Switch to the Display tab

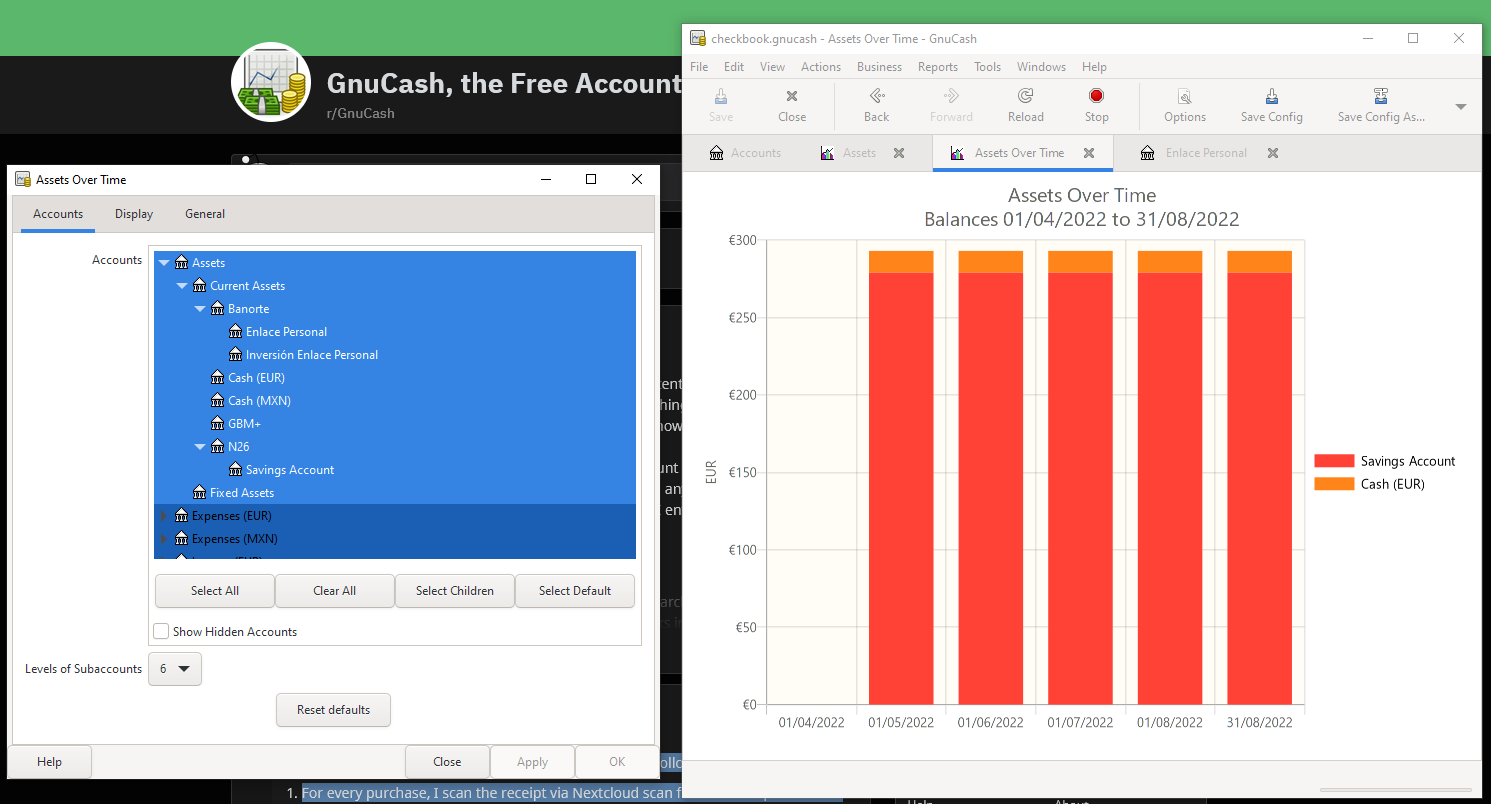point(134,214)
